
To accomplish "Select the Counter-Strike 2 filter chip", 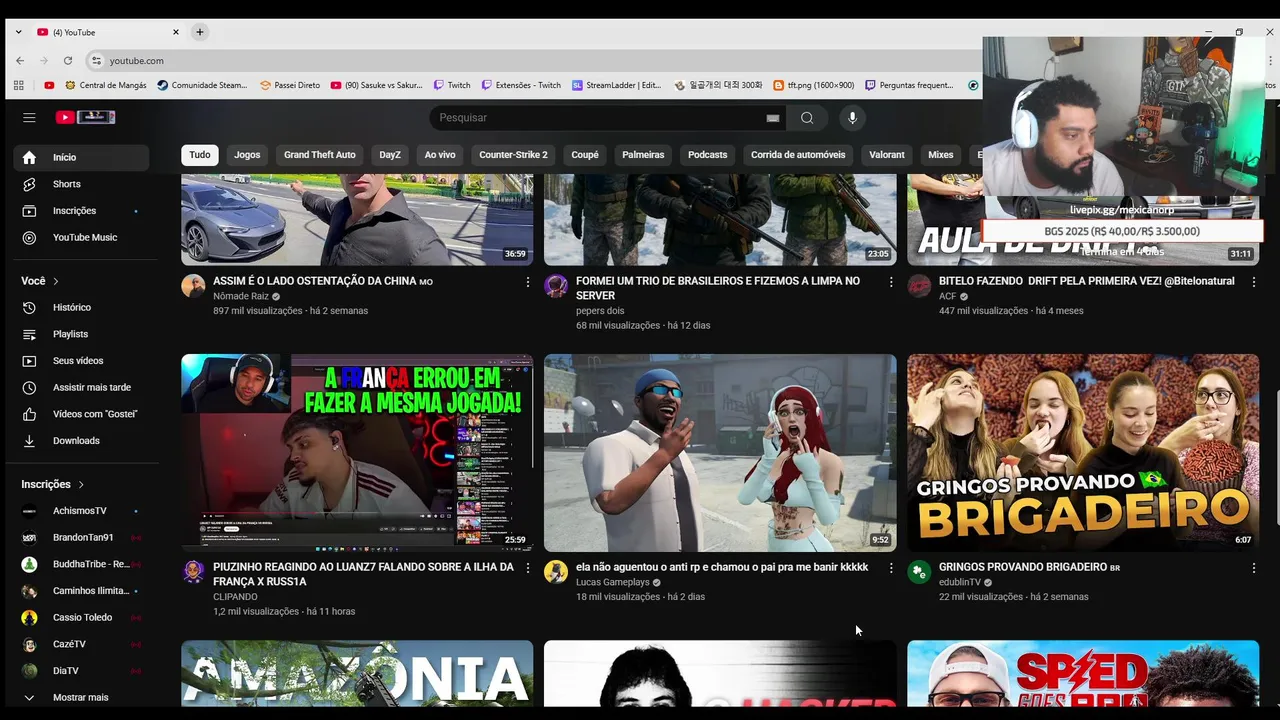I will (513, 155).
